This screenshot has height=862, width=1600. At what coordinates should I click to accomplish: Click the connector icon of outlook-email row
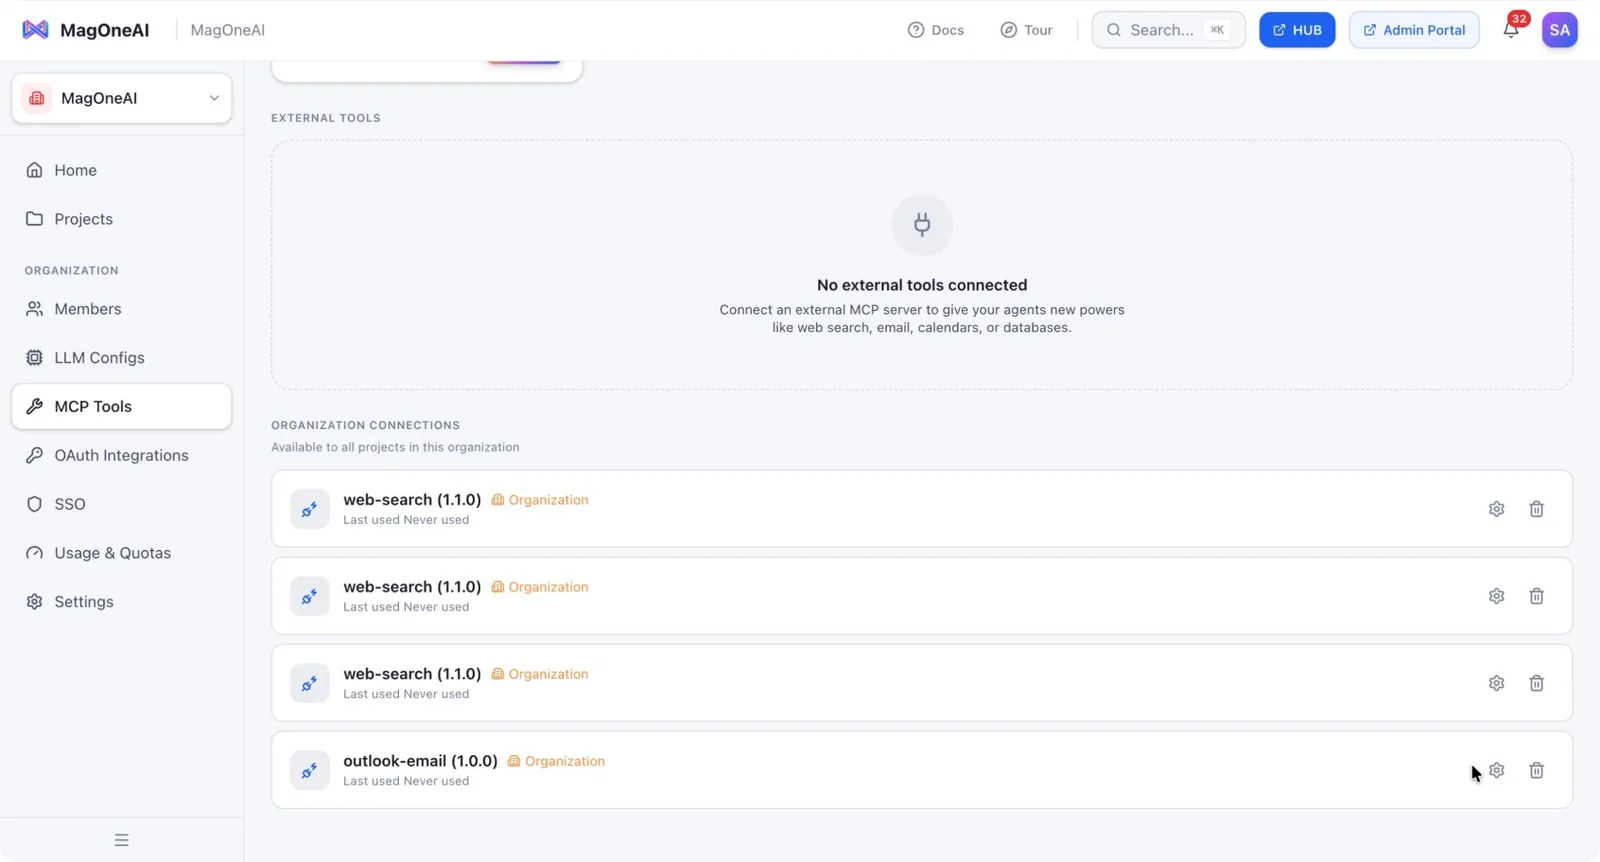pyautogui.click(x=310, y=770)
